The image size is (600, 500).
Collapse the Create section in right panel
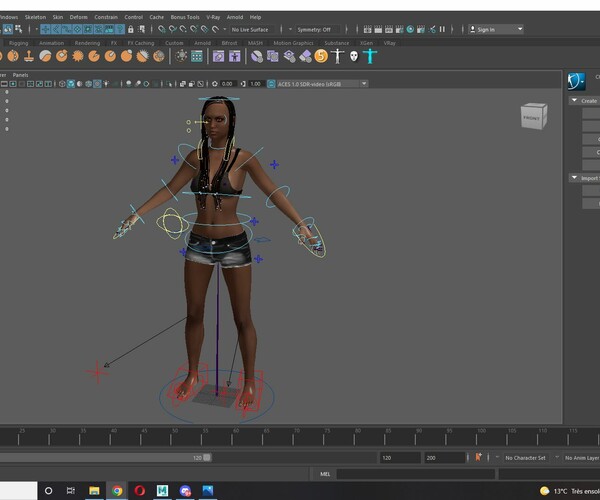click(574, 100)
